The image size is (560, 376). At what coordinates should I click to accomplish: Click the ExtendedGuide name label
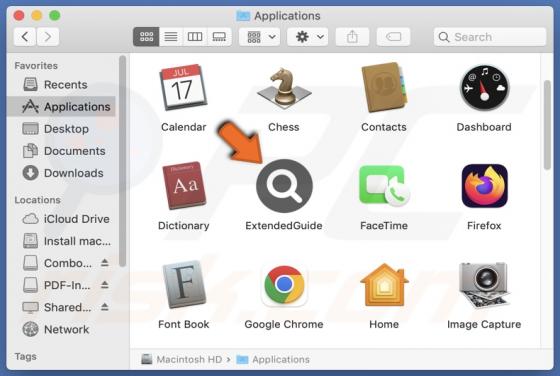point(284,226)
